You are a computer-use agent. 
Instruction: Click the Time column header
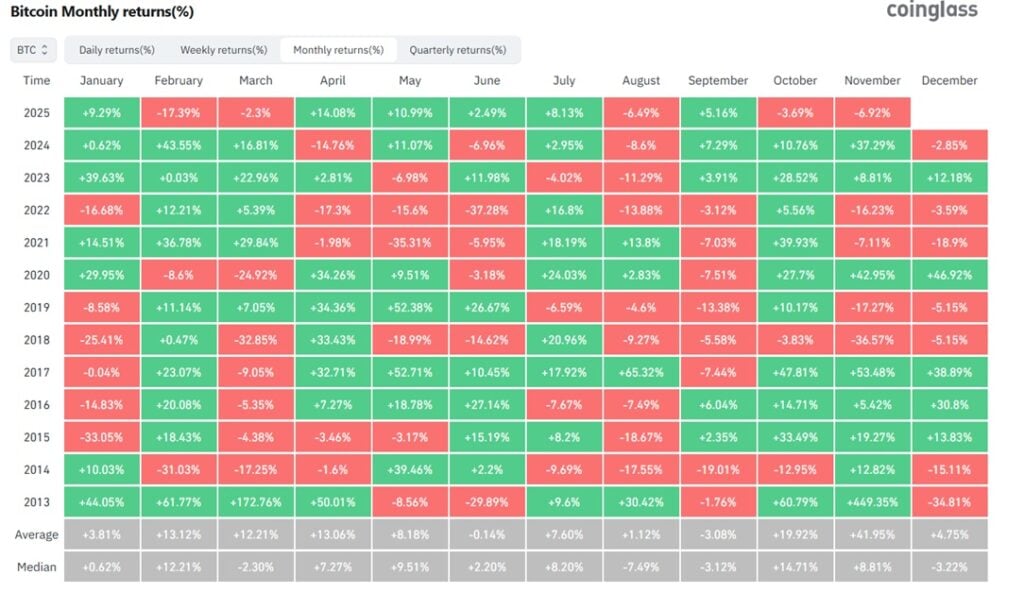pos(37,81)
